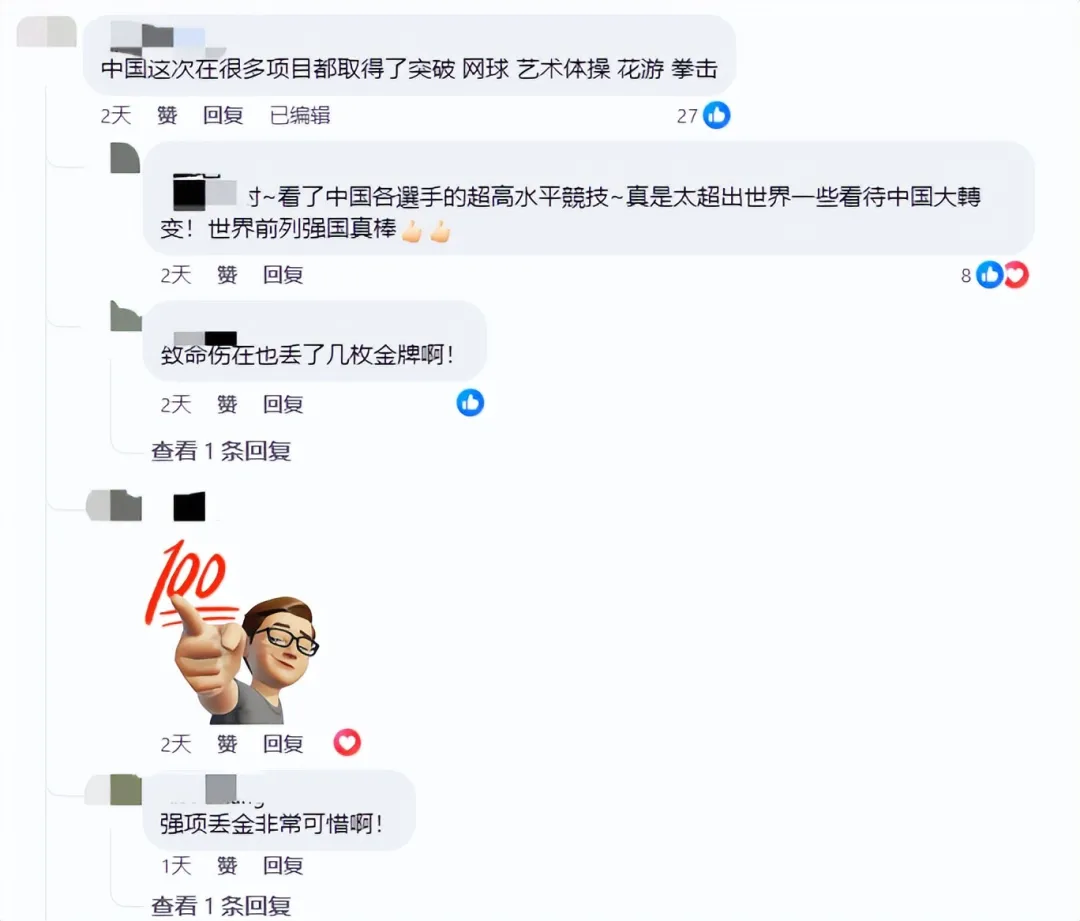Click the 1天 timestamp on last comment
The width and height of the screenshot is (1080, 921).
176,865
